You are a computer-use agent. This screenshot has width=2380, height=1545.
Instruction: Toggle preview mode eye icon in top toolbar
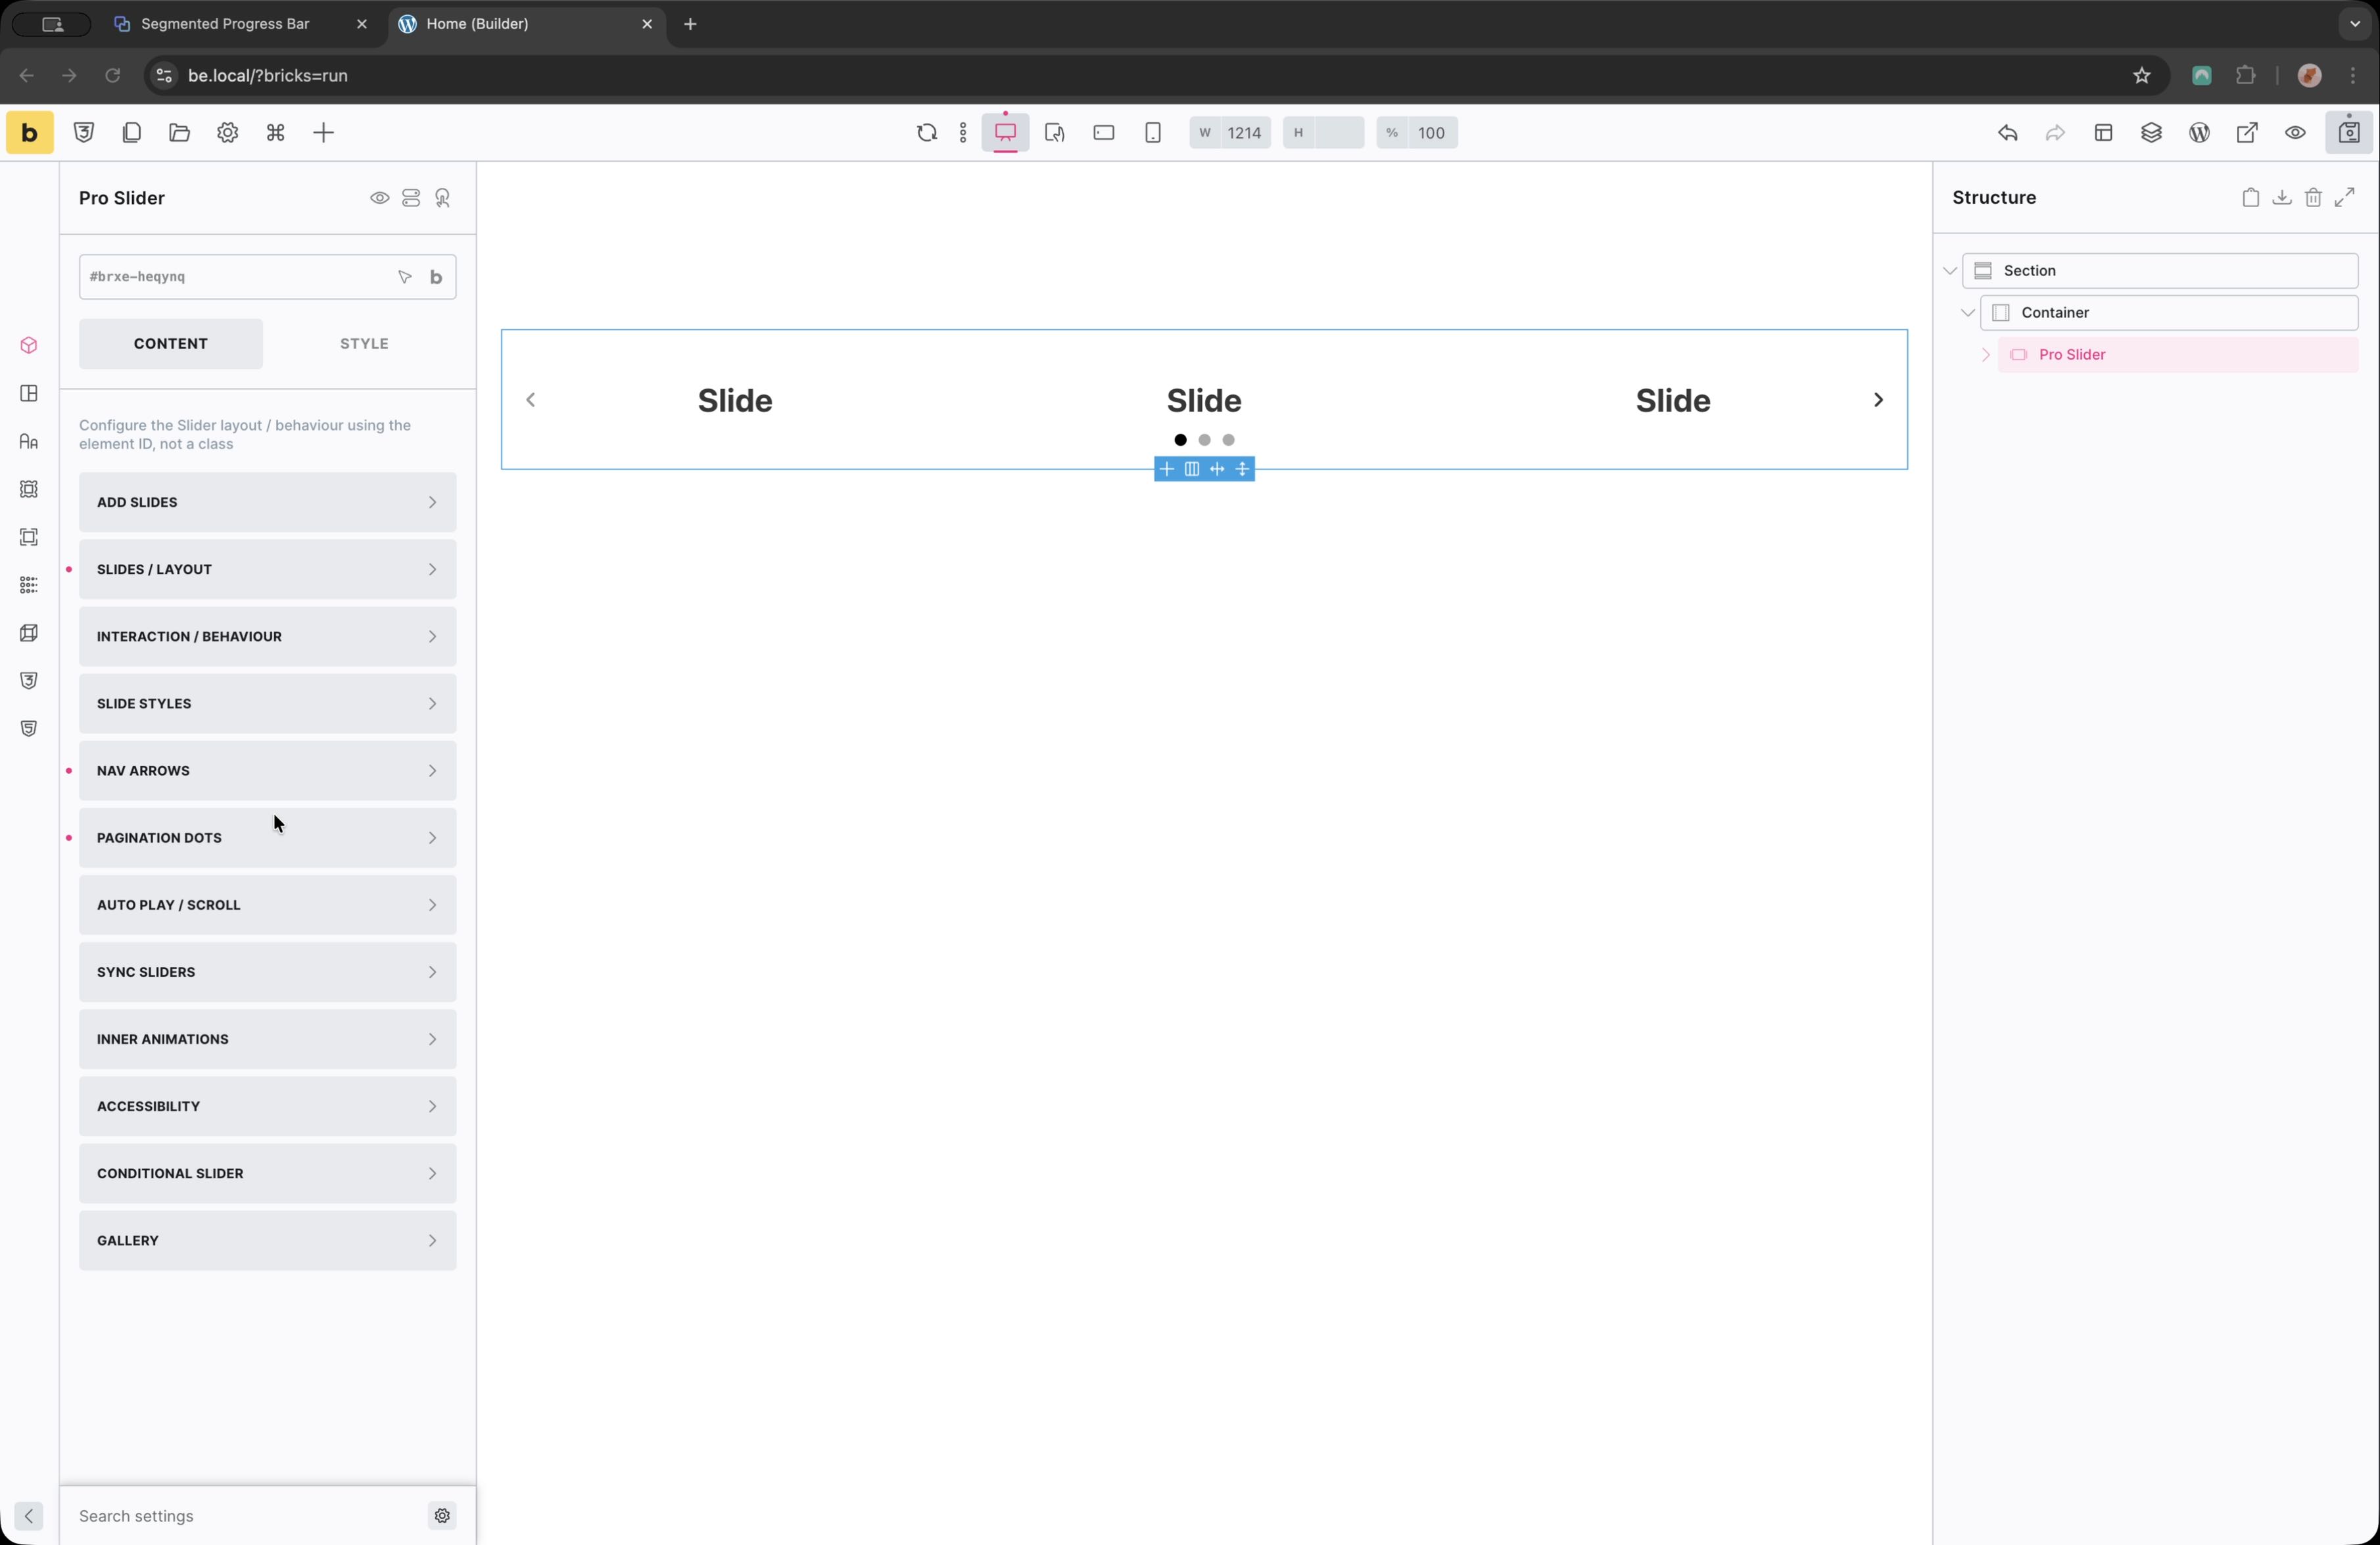2295,133
